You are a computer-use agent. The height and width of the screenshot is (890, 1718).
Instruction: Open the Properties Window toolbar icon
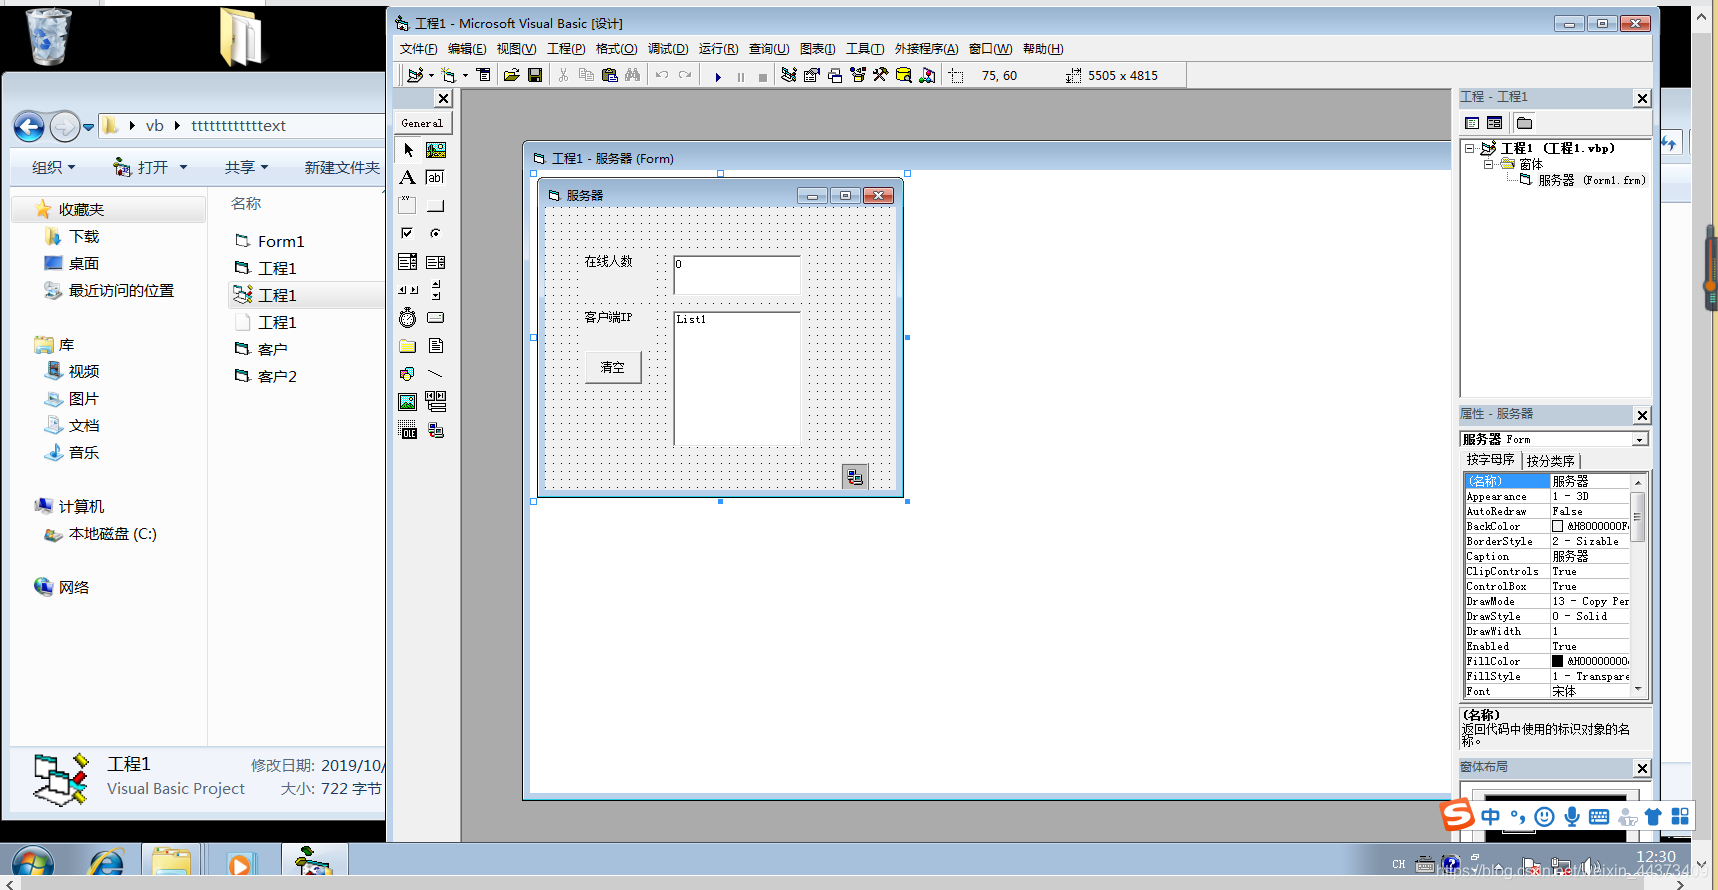(812, 75)
